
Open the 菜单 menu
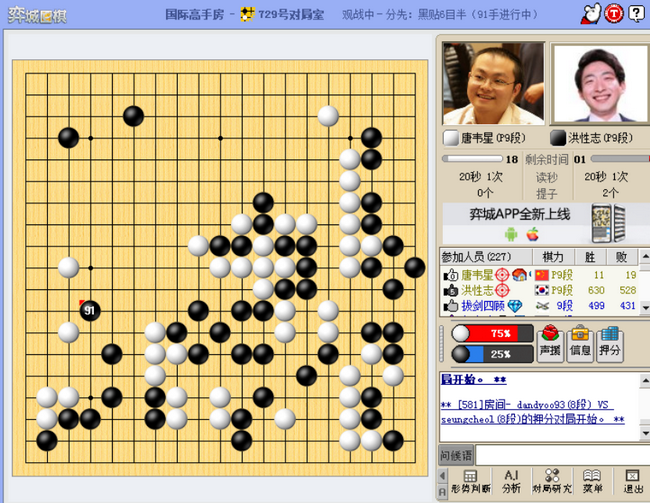[x=592, y=482]
